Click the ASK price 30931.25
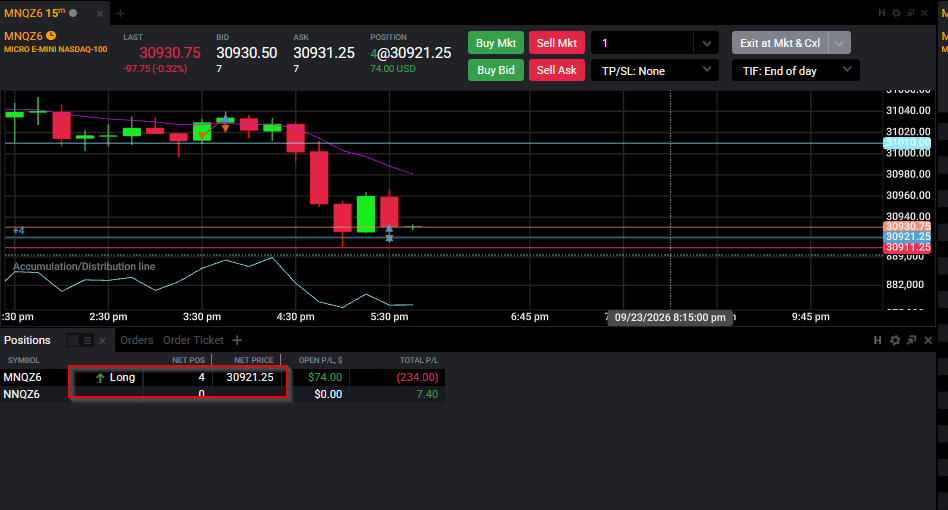Image resolution: width=948 pixels, height=510 pixels. coord(324,53)
